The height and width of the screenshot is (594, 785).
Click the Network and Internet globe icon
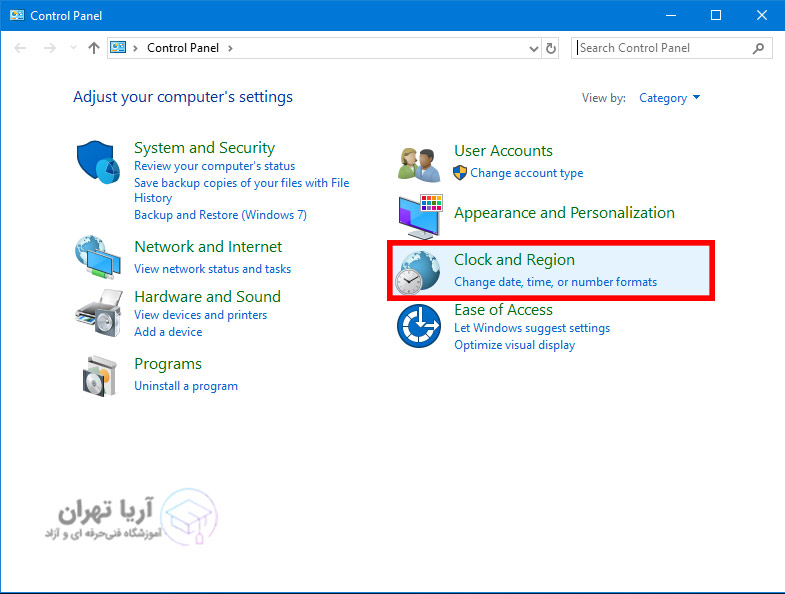click(98, 257)
